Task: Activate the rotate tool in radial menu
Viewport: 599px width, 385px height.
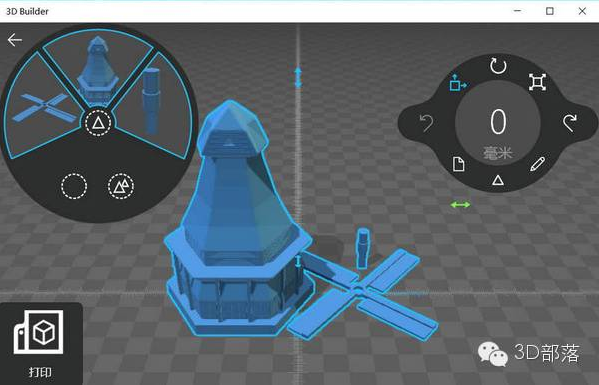Action: (498, 66)
